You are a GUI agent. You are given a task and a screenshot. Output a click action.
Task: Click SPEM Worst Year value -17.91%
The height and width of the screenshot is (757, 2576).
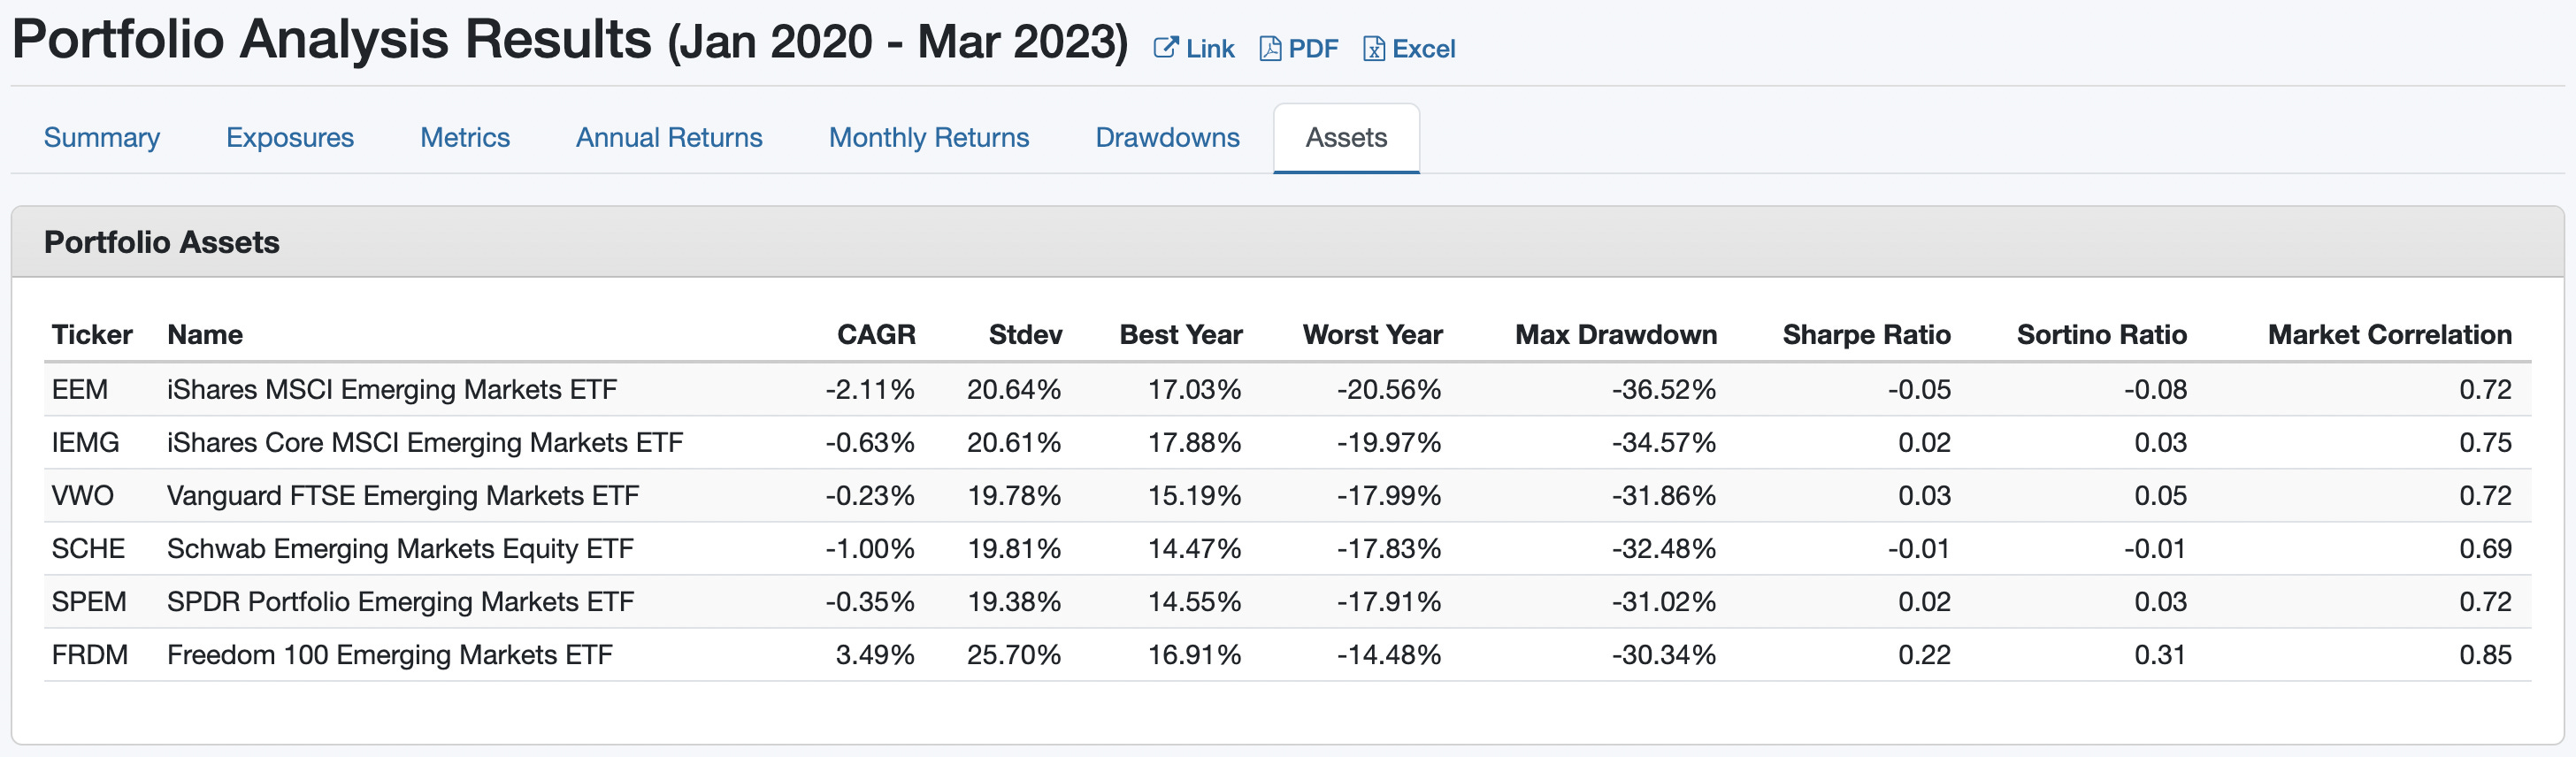click(x=1389, y=601)
